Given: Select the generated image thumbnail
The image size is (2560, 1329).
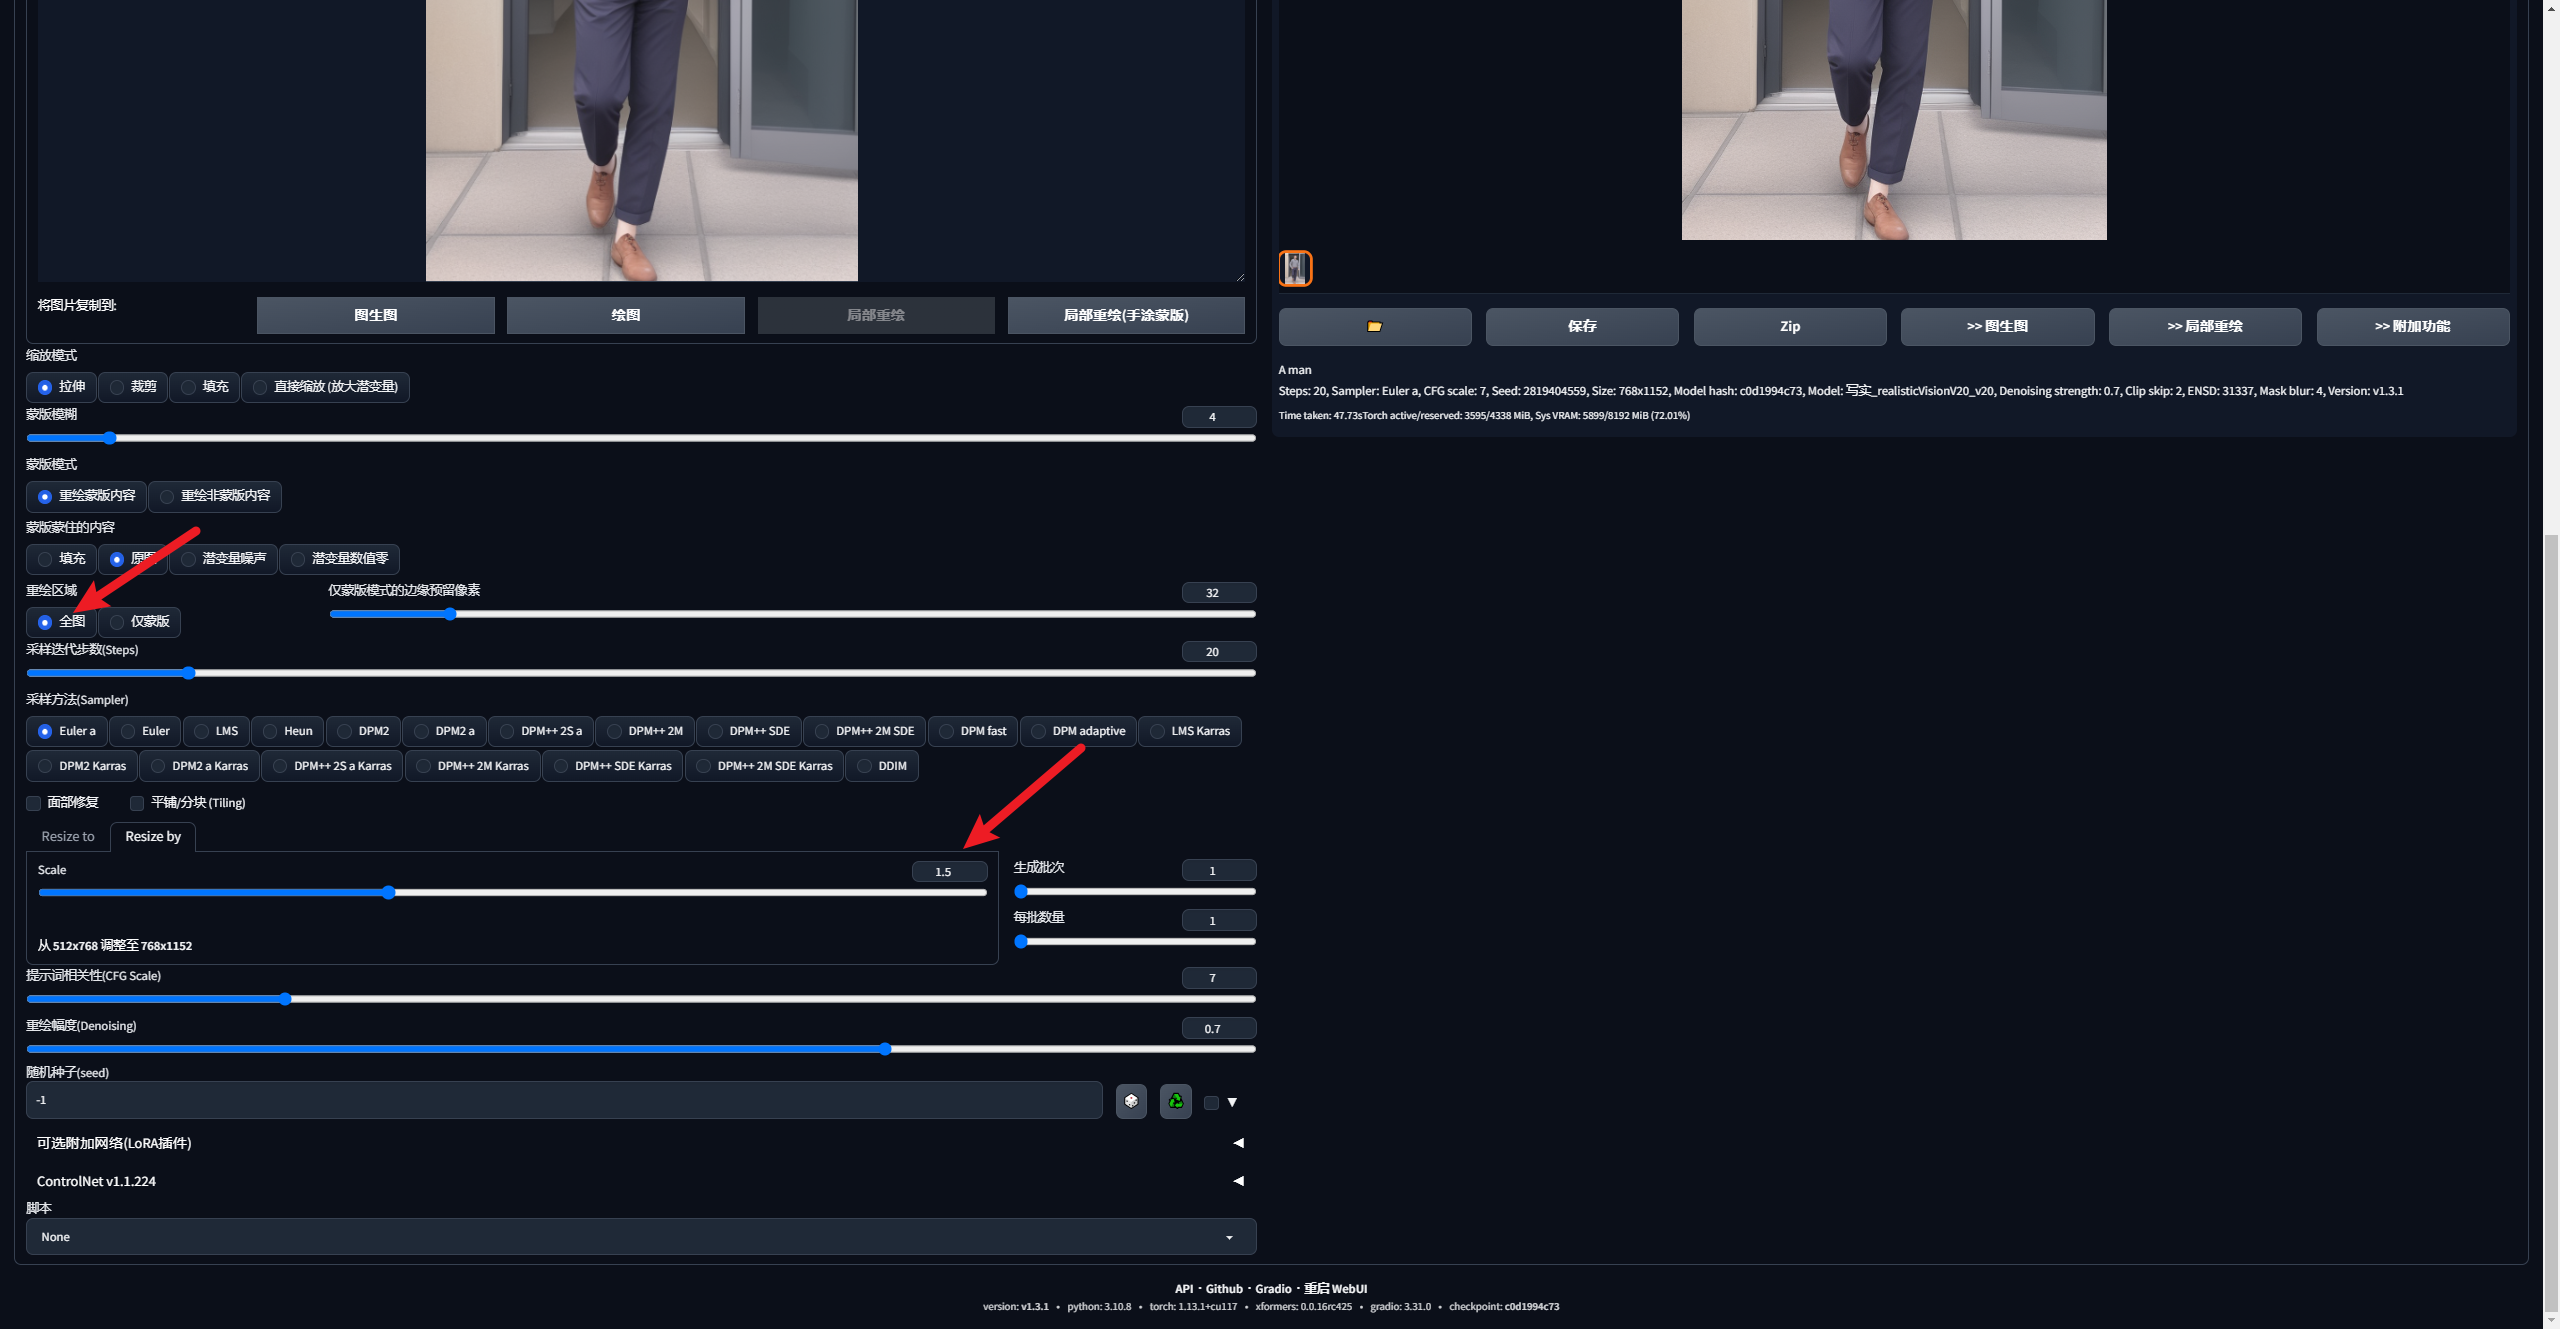Looking at the screenshot, I should [1295, 269].
